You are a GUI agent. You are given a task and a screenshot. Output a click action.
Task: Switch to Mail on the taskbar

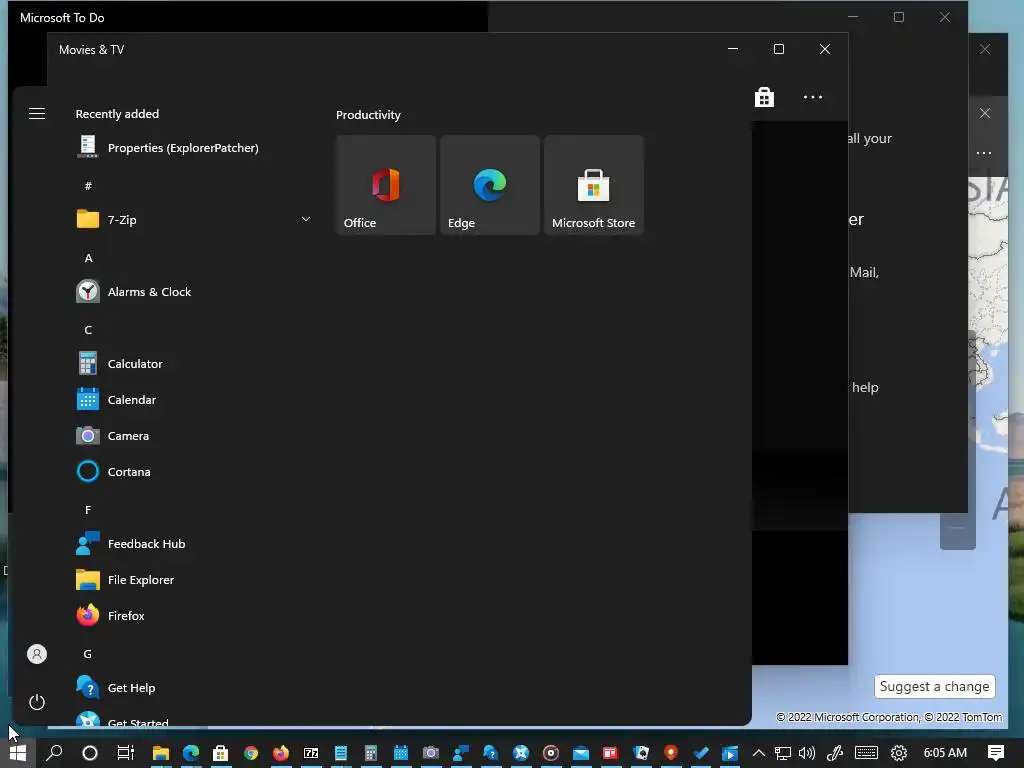click(581, 753)
